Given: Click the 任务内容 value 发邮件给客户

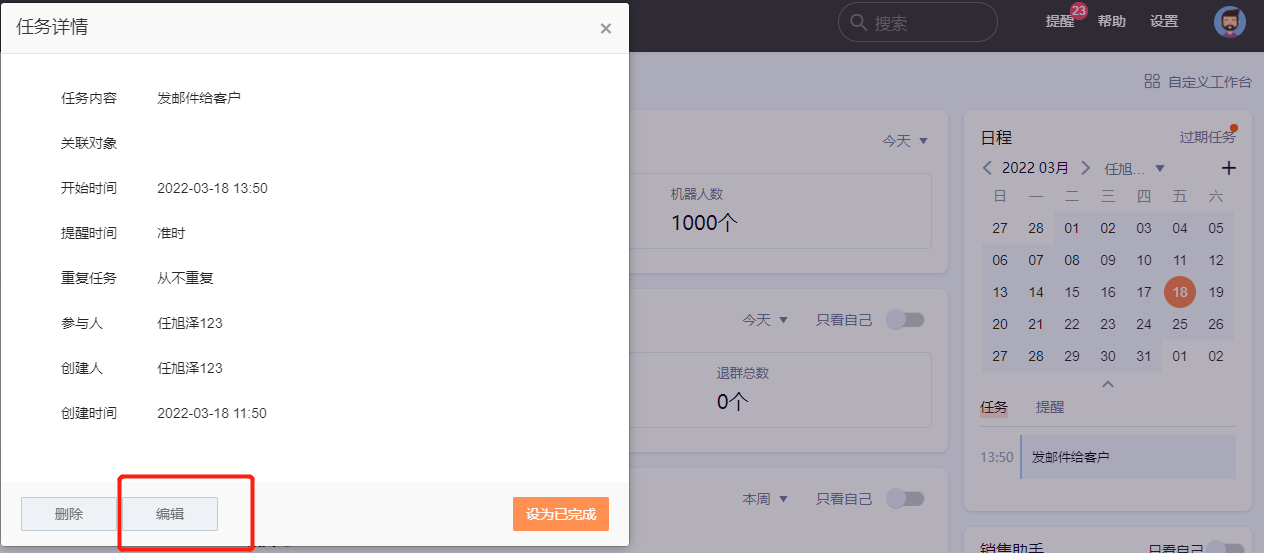Looking at the screenshot, I should click(199, 98).
